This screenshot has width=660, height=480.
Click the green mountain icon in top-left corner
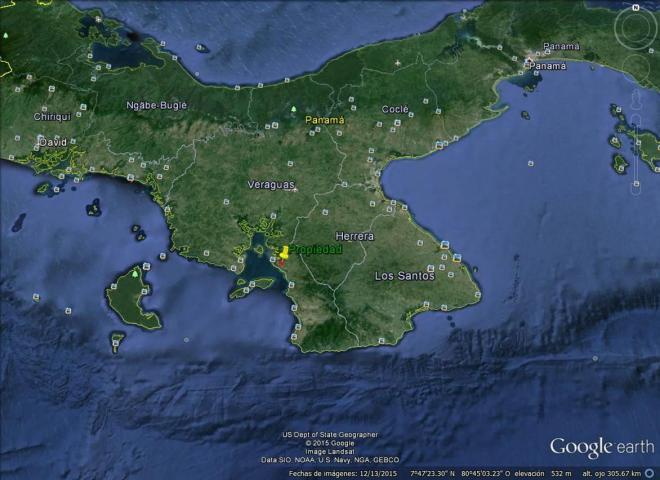(x=8, y=36)
